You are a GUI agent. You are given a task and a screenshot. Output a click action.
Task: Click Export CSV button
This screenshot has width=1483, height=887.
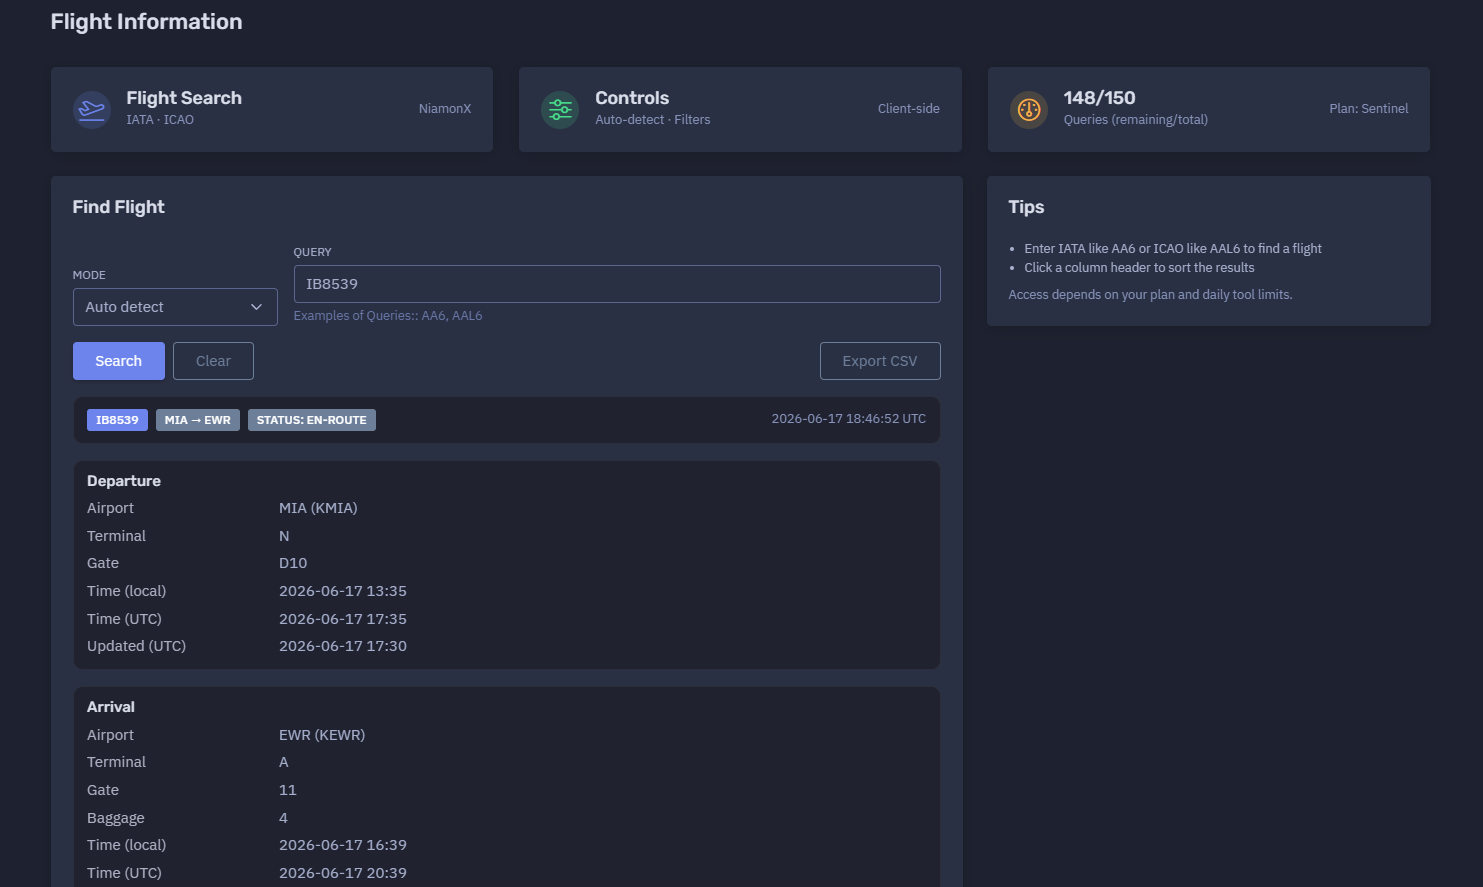880,361
